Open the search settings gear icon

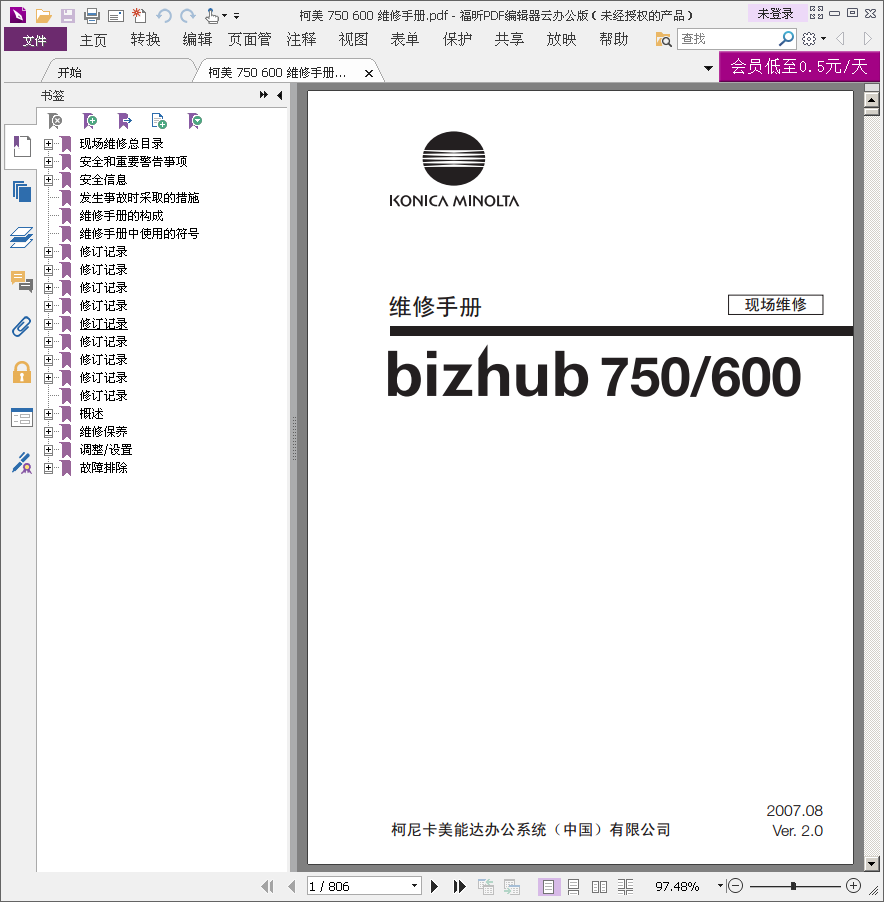pos(809,39)
